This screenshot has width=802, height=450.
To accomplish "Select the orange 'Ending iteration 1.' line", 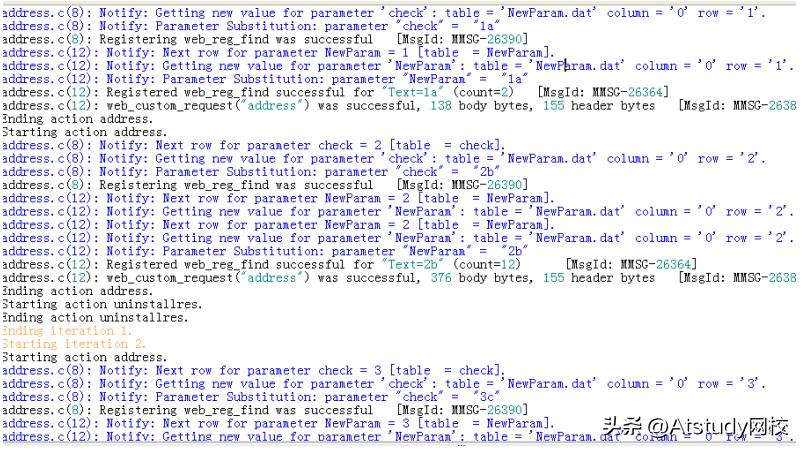I will pyautogui.click(x=66, y=331).
